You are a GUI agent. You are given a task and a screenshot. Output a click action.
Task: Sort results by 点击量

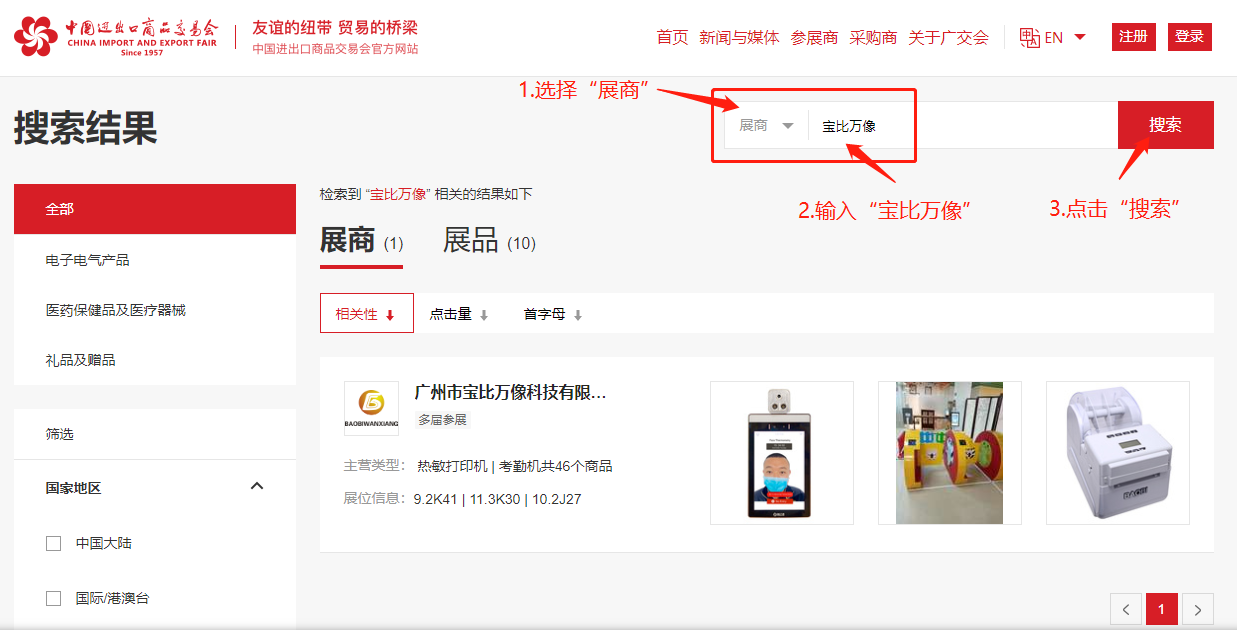tap(458, 314)
